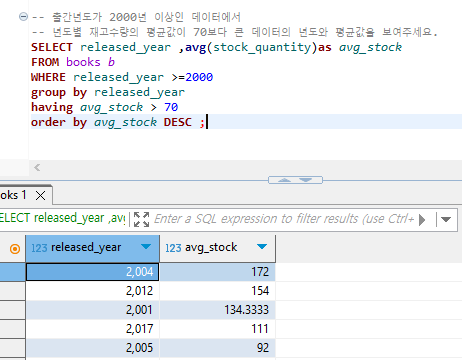The height and width of the screenshot is (360, 462).
Task: Click the editor scroll left arrow
Action: pyautogui.click(x=37, y=168)
